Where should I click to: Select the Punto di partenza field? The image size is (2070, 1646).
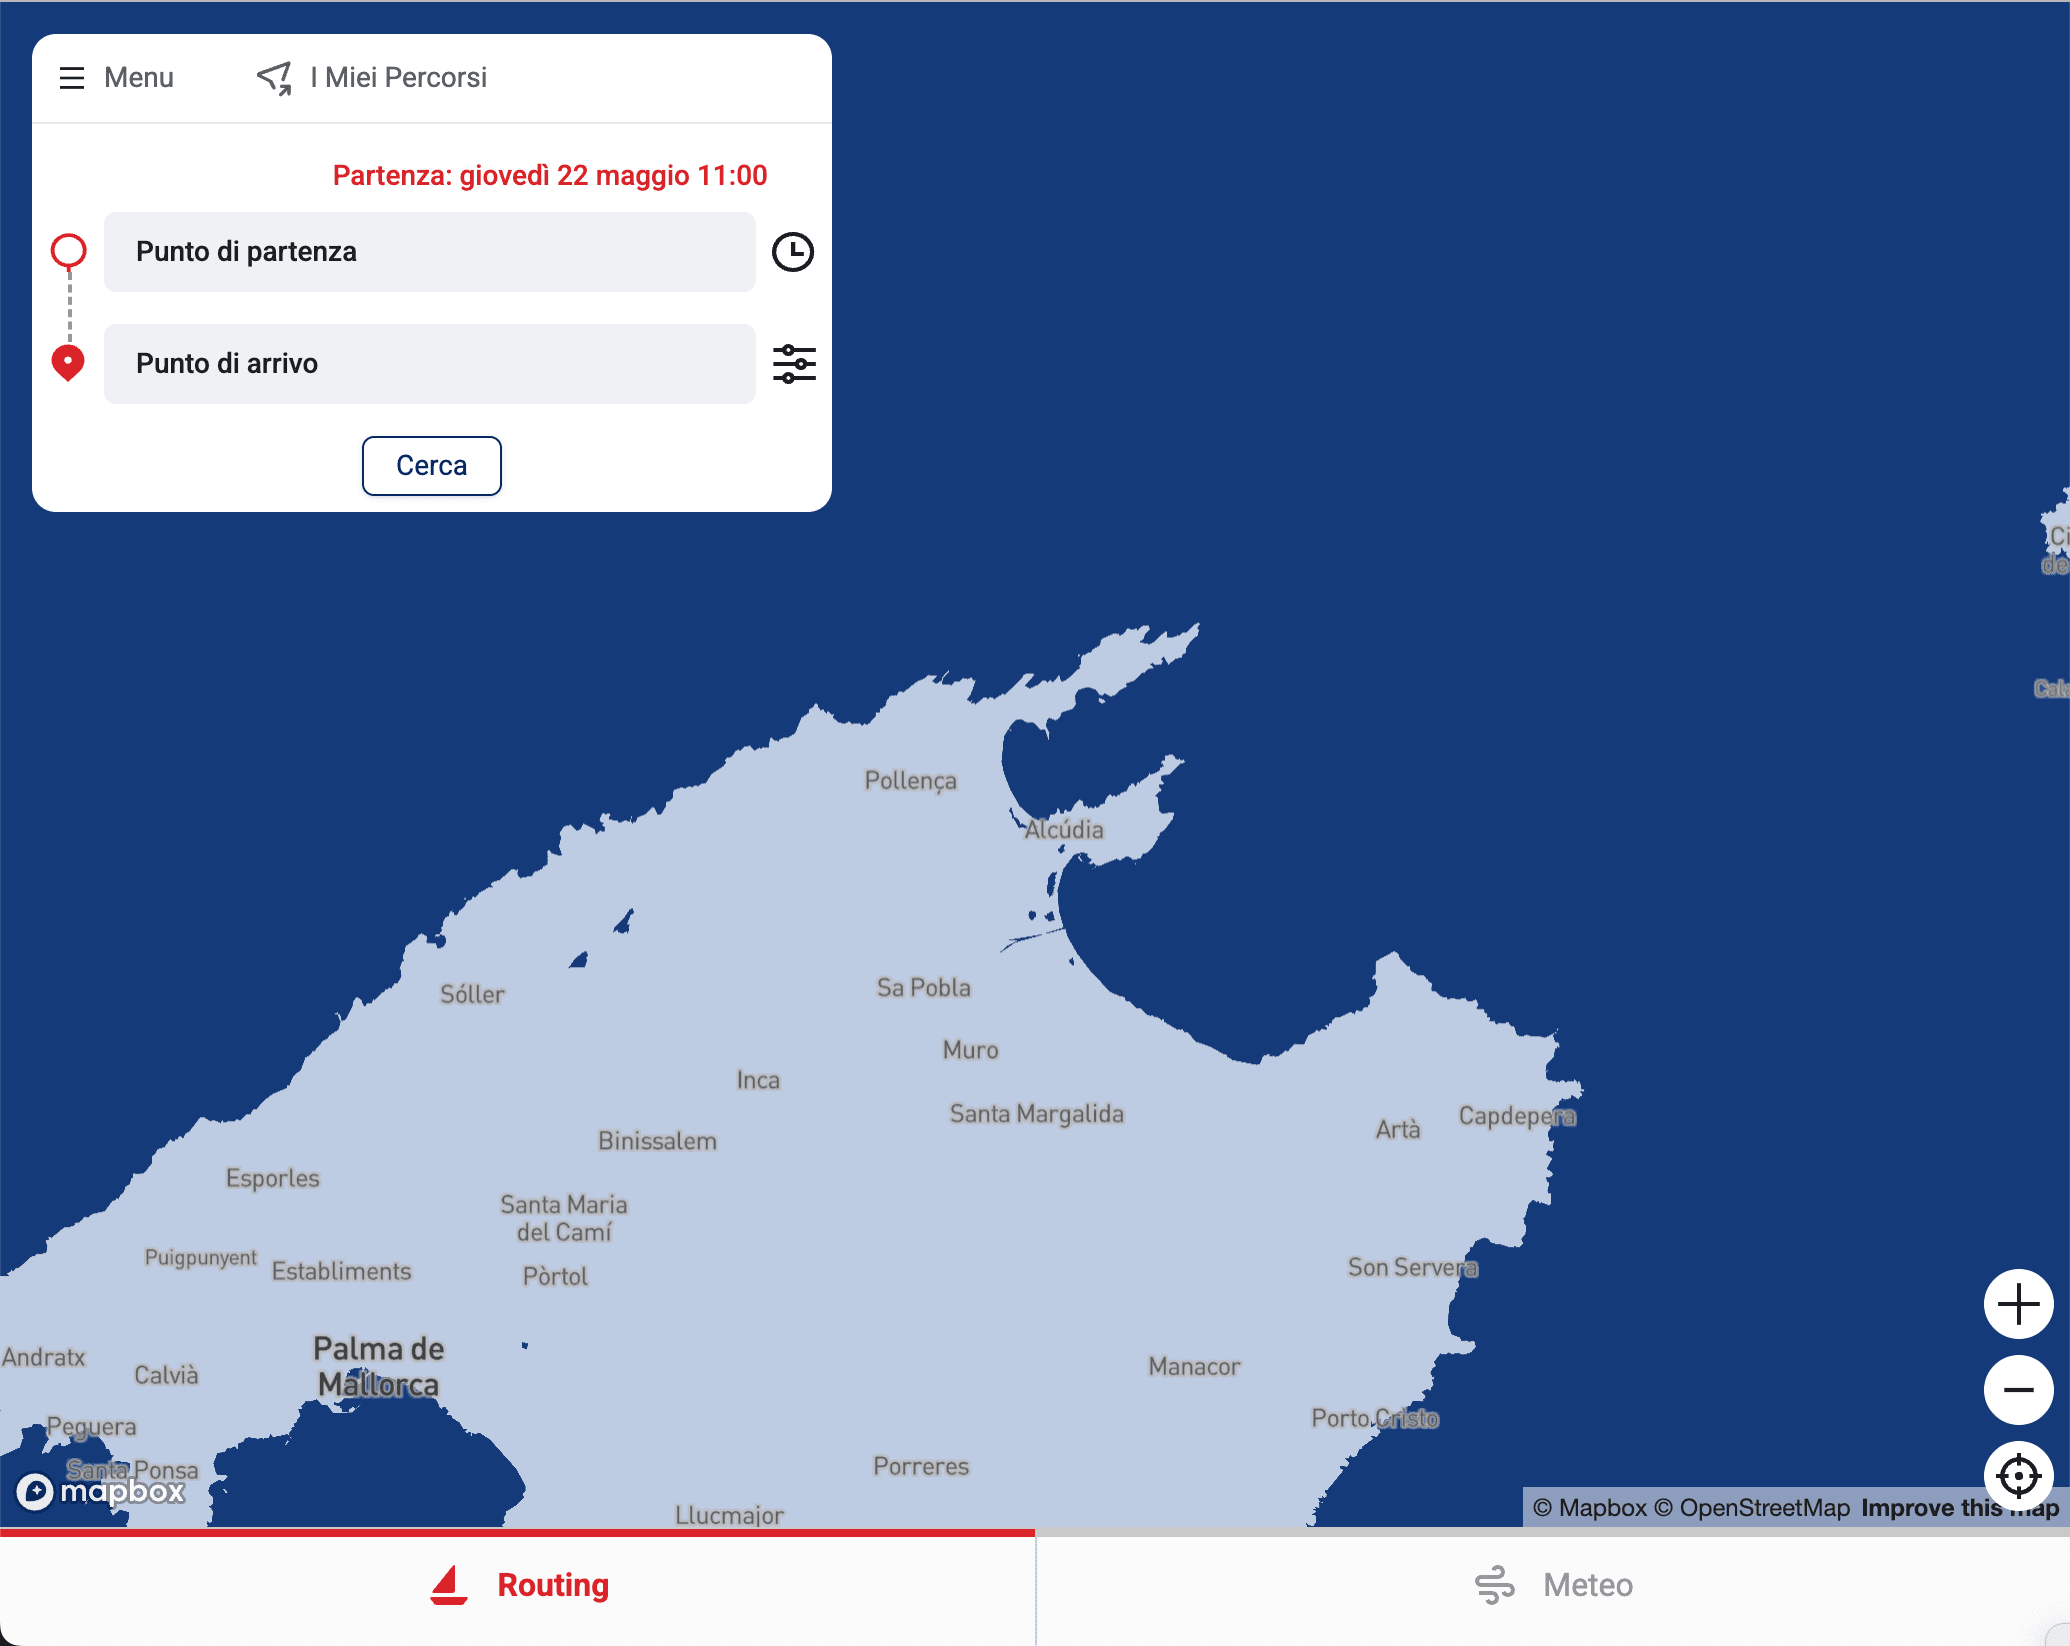click(430, 252)
